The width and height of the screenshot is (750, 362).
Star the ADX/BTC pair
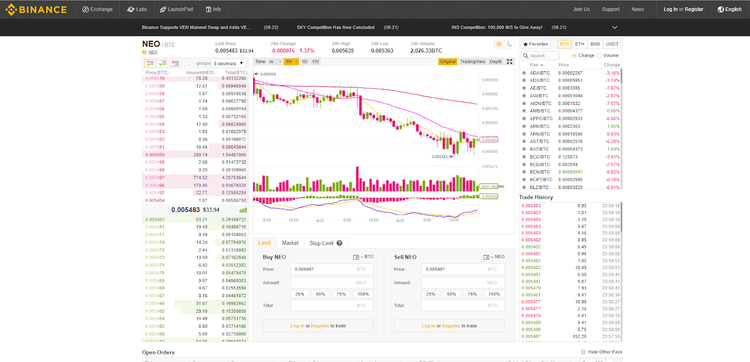[x=524, y=80]
